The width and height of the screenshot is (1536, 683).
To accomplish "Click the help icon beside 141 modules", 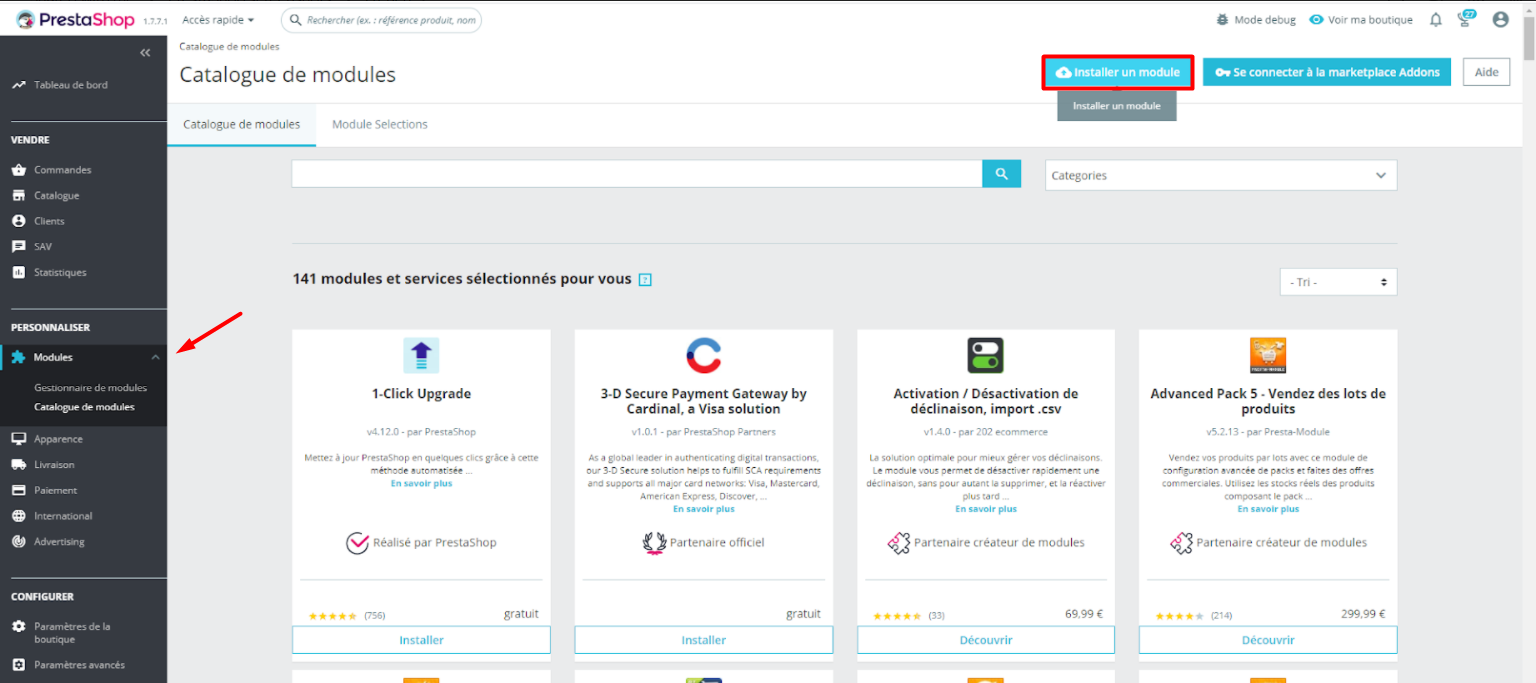I will [645, 280].
